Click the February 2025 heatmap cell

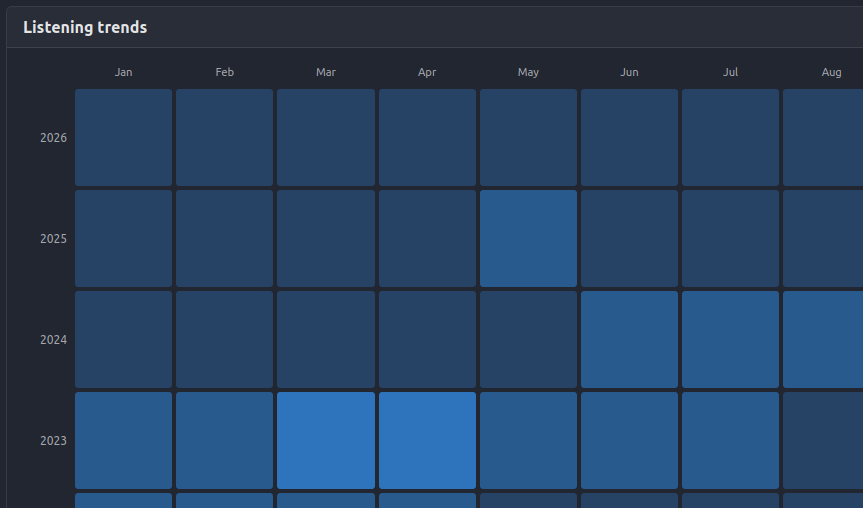point(225,238)
